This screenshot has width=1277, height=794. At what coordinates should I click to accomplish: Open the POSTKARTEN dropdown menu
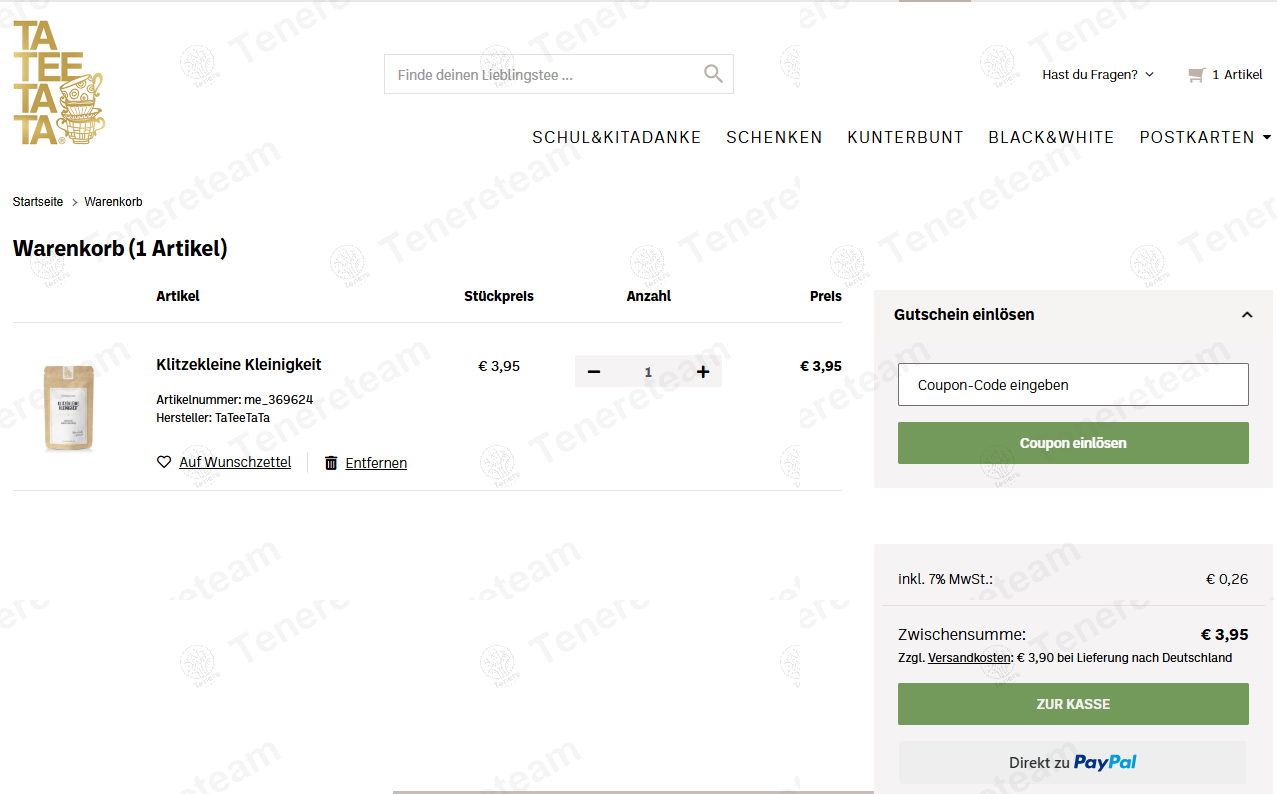(1205, 138)
